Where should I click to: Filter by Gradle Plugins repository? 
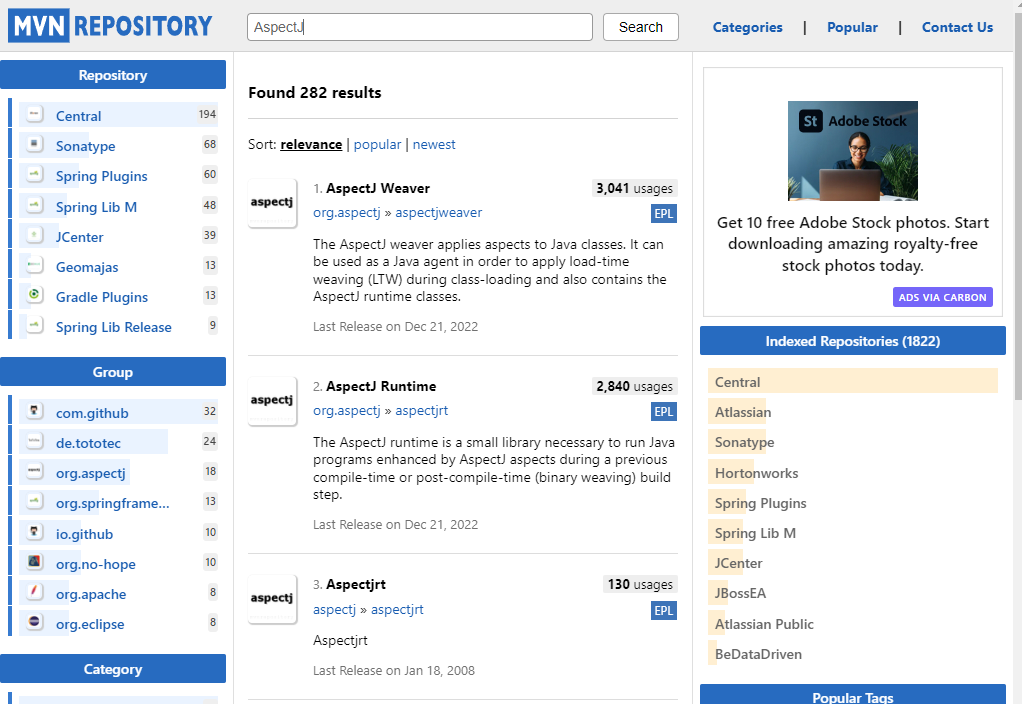(x=102, y=297)
